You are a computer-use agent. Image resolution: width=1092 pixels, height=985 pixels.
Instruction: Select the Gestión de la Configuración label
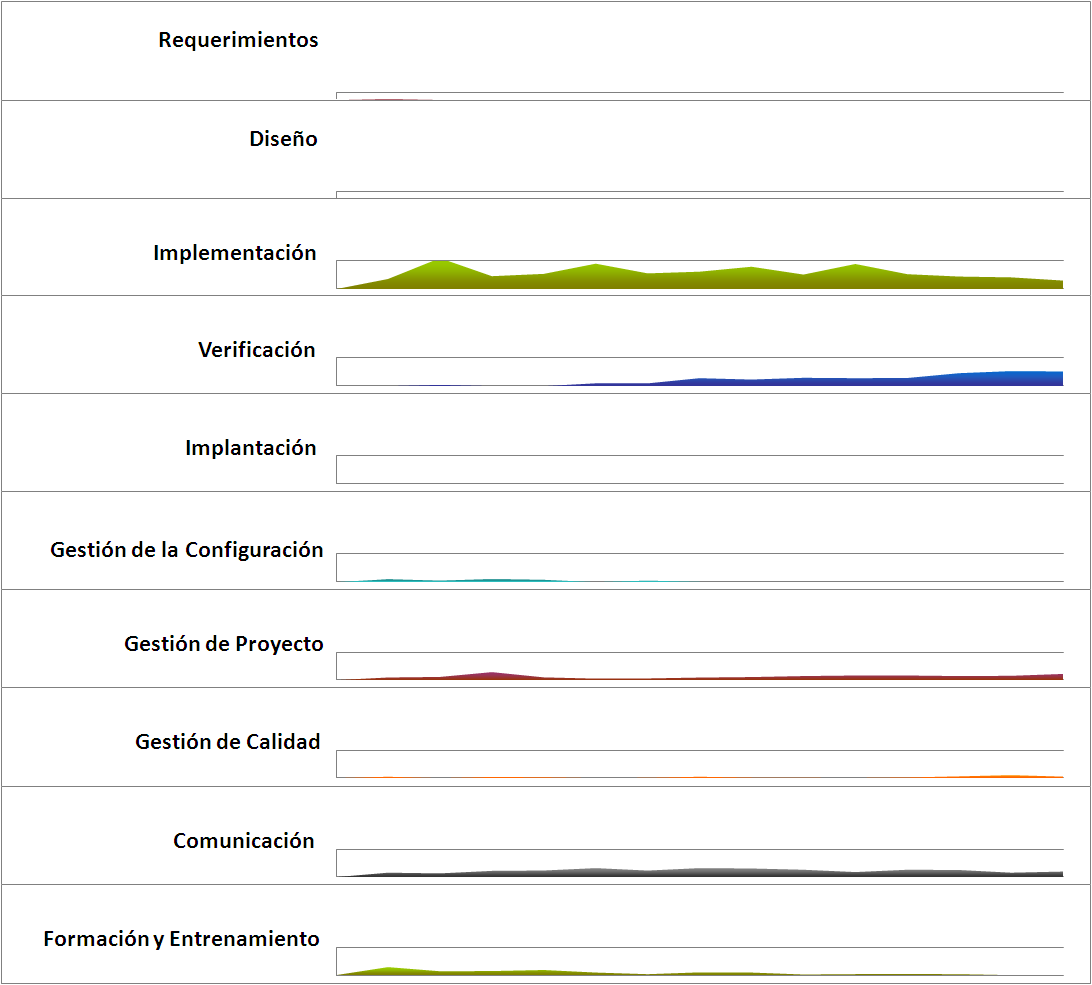pos(187,550)
